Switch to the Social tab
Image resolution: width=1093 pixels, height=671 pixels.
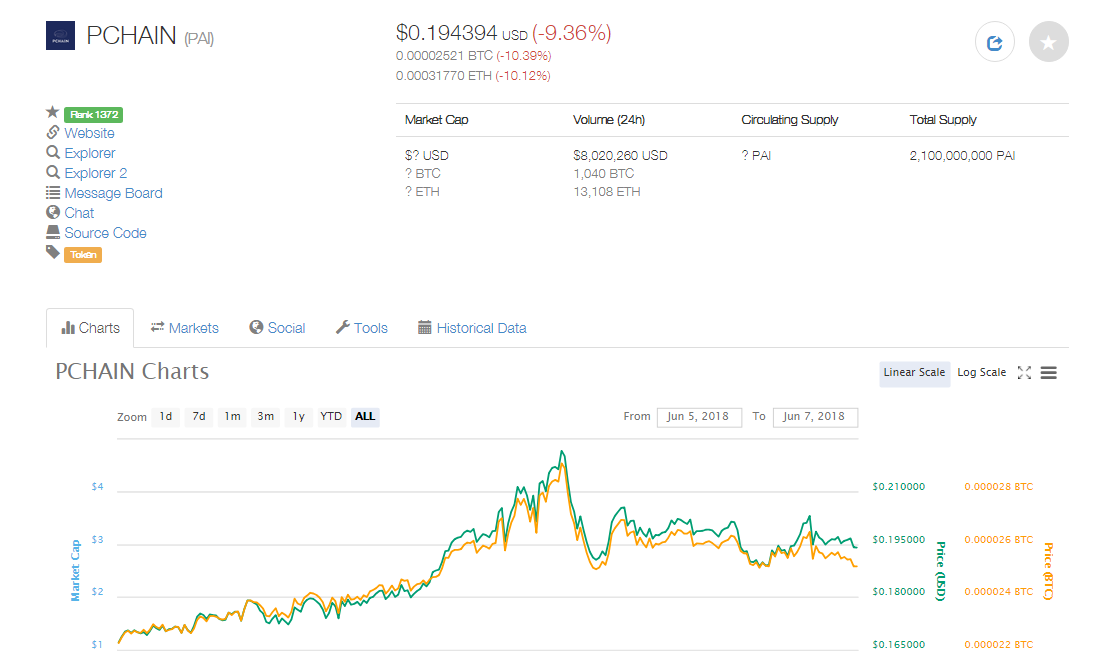277,328
